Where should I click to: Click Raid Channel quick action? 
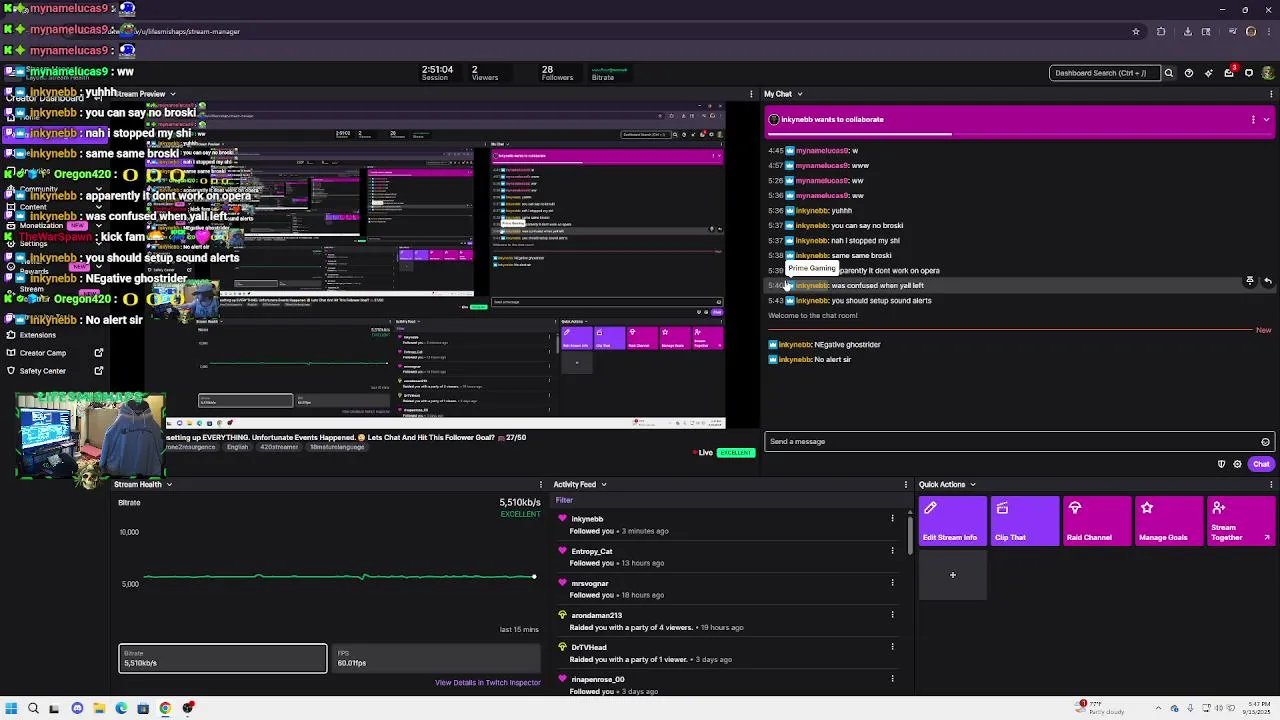(x=1097, y=521)
